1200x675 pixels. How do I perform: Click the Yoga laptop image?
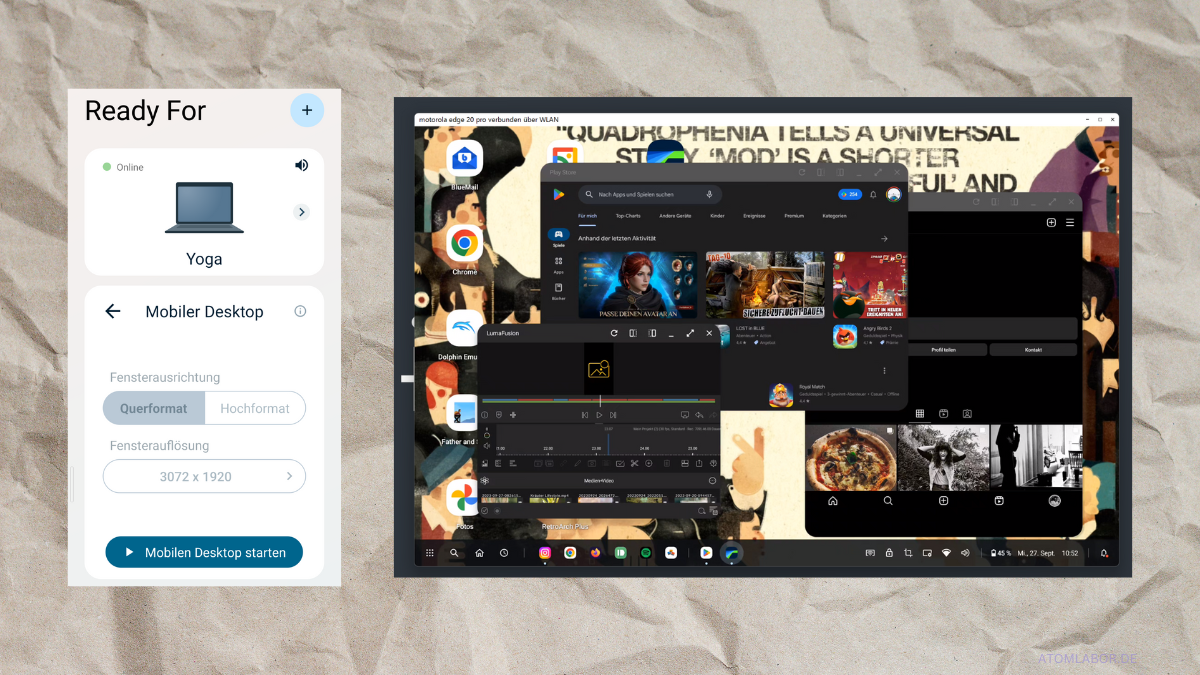pos(204,207)
